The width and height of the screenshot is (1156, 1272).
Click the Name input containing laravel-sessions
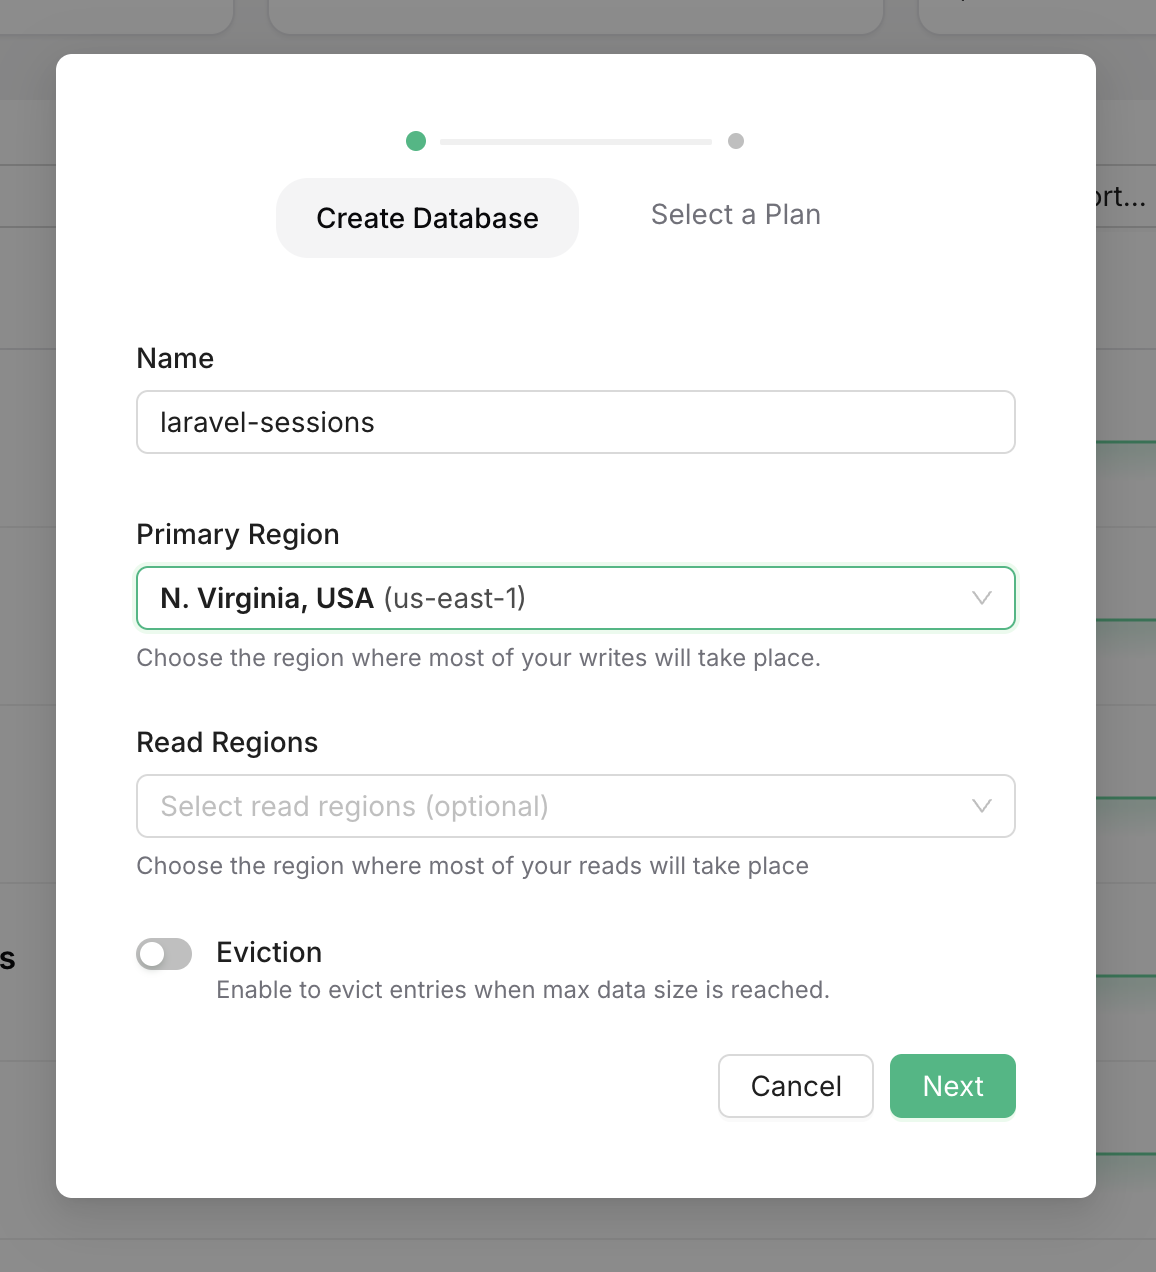(x=576, y=422)
